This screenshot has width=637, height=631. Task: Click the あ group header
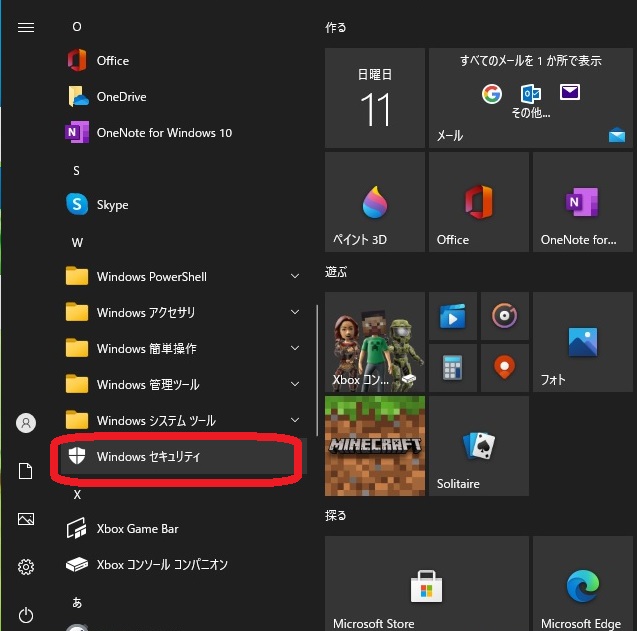tap(77, 602)
